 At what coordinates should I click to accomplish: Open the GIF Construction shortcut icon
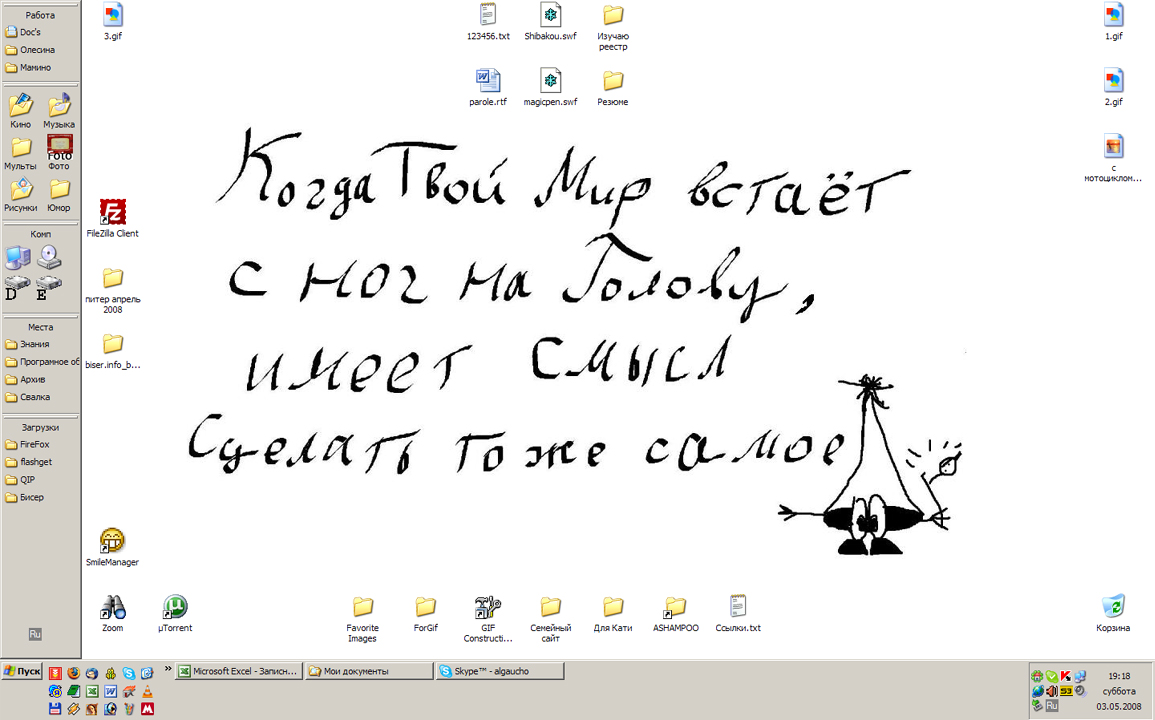487,607
